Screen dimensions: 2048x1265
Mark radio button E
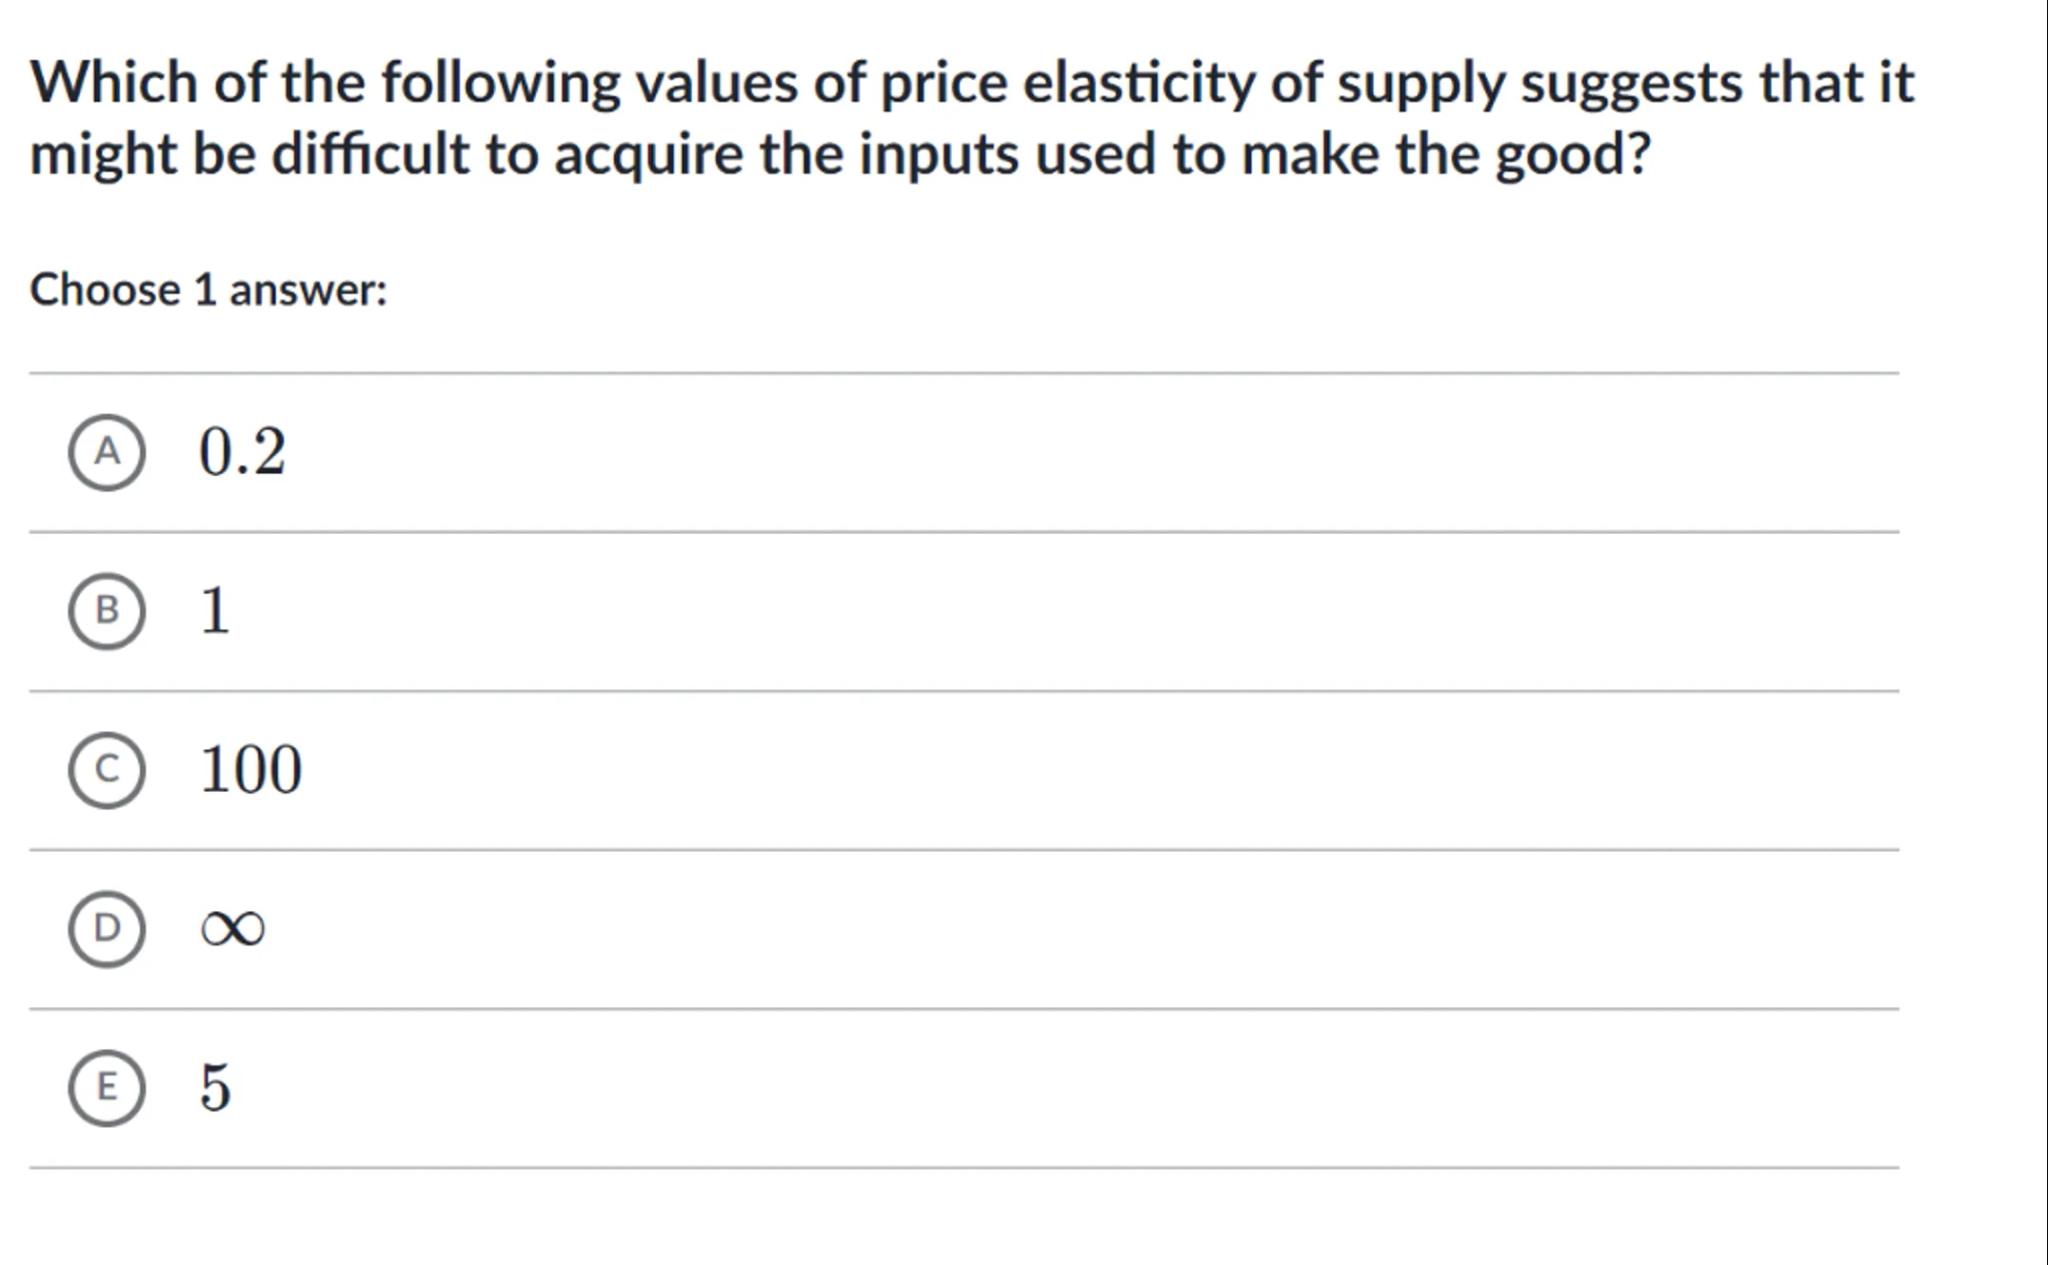pyautogui.click(x=107, y=1087)
